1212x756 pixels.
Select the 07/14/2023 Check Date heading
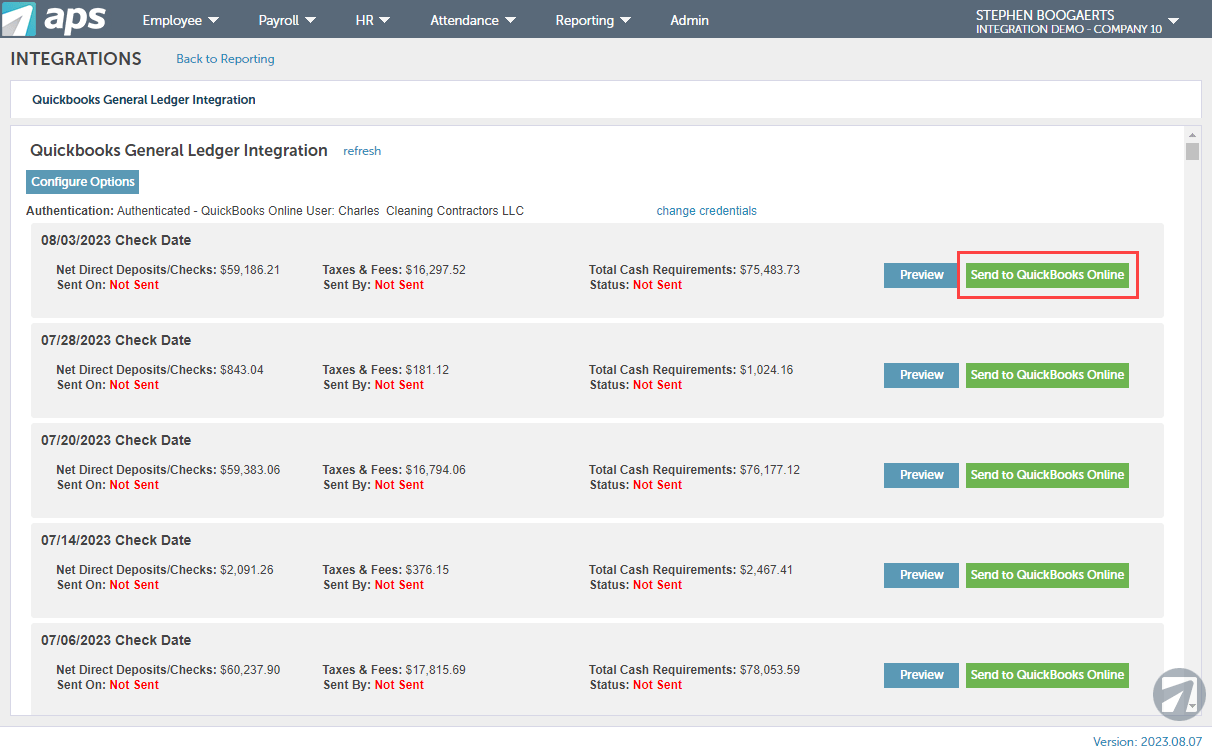116,540
